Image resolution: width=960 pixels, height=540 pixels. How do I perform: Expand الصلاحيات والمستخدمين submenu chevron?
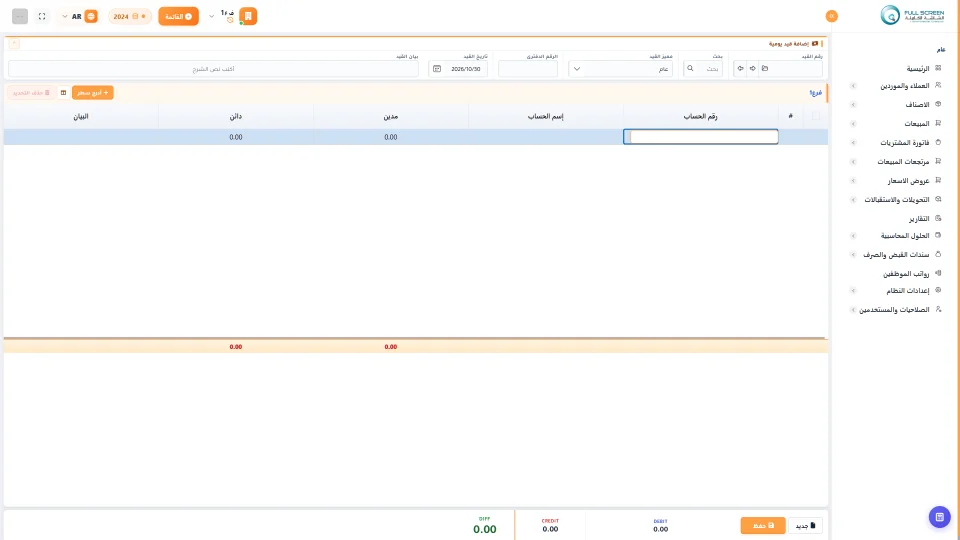click(853, 310)
